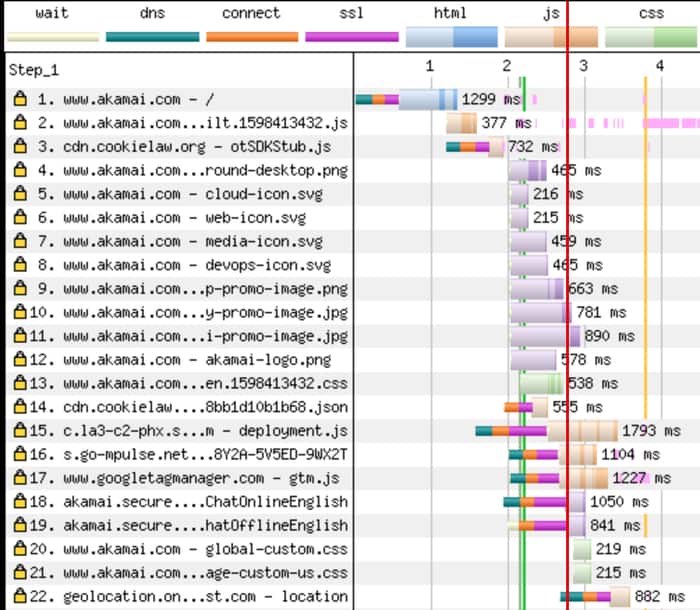Click the lock icon beside global-custom.css
This screenshot has height=610, width=700.
(20, 549)
